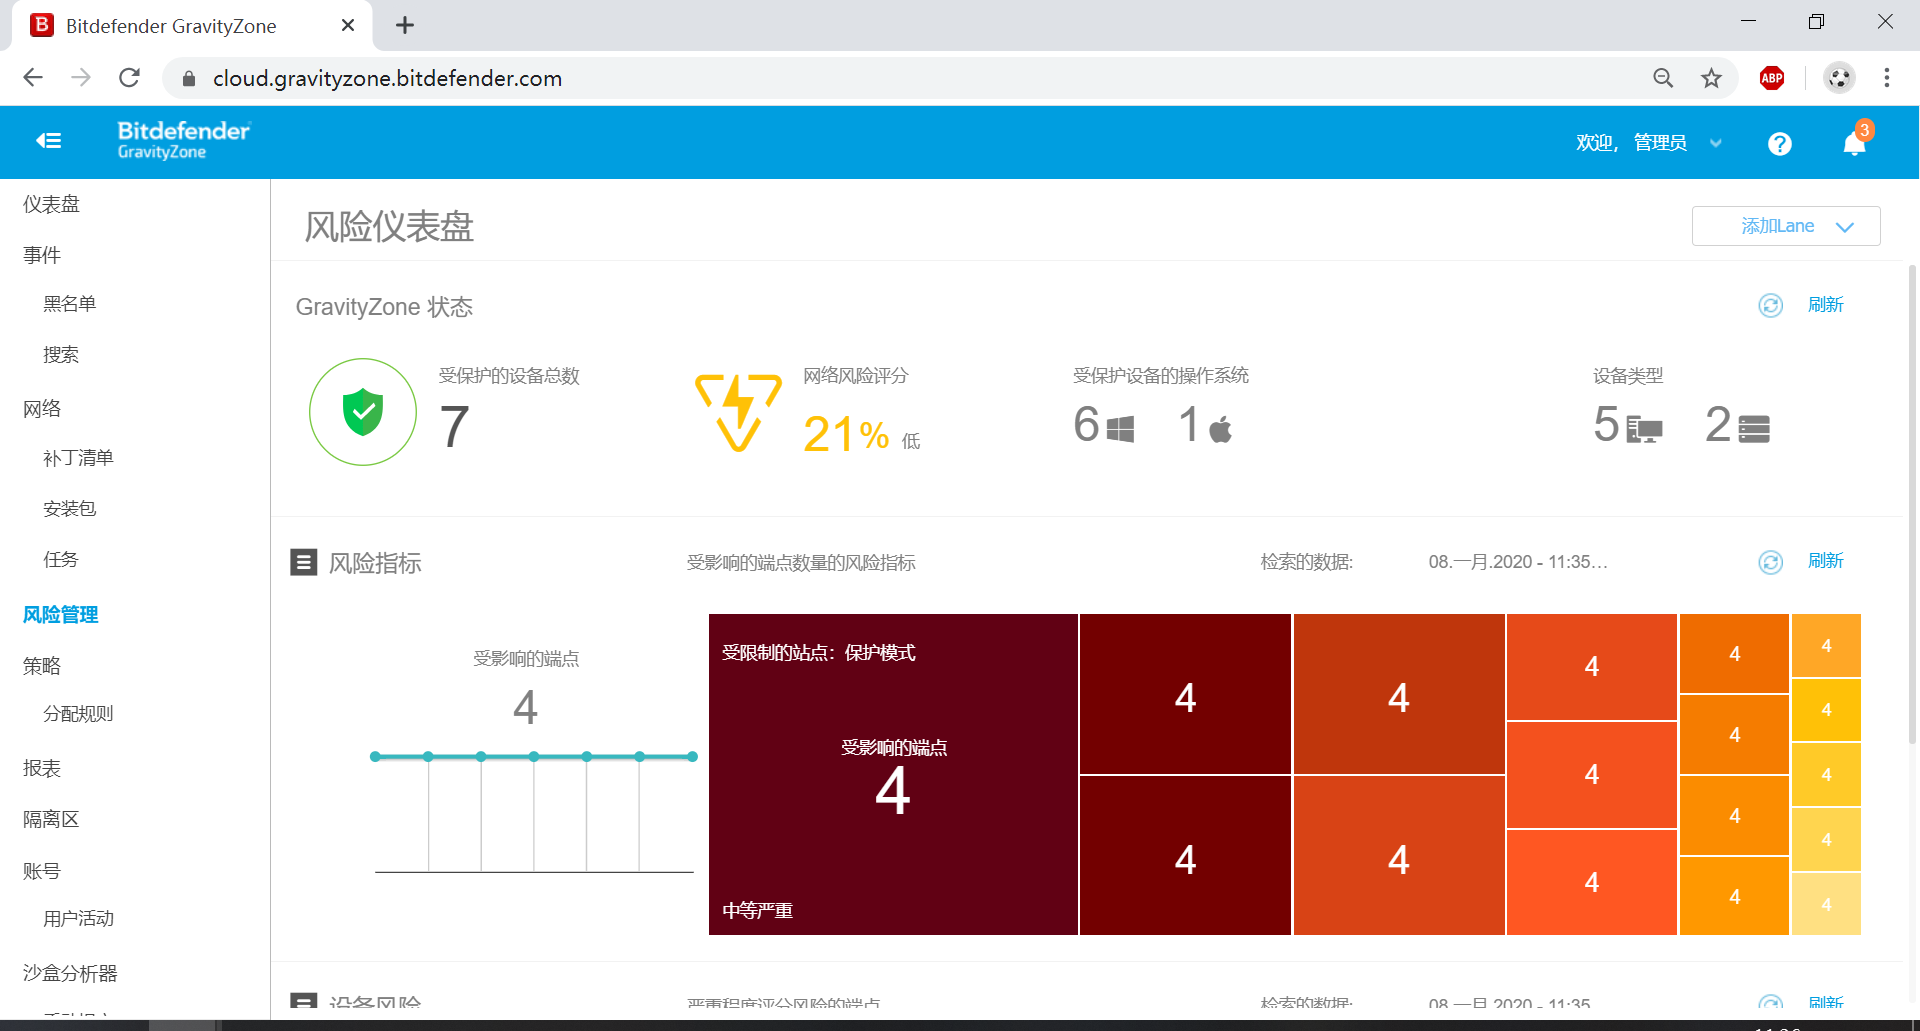Open the Chrome three-dot menu

1886,78
